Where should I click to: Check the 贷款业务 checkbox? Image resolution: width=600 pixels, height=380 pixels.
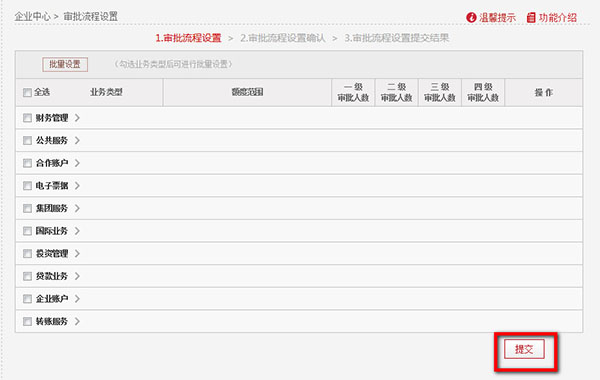[27, 276]
